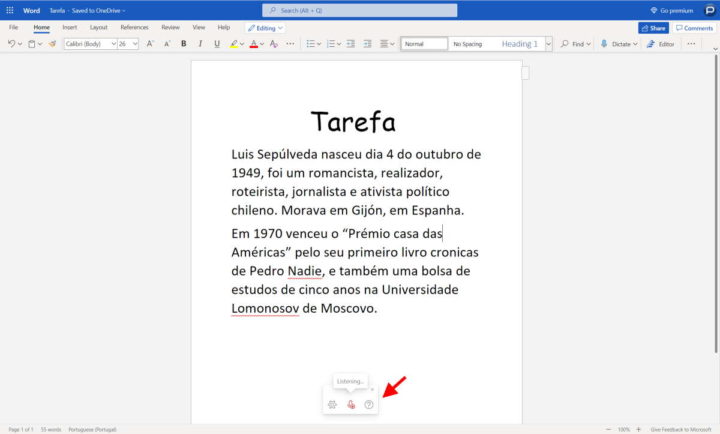Viewport: 720px width, 434px height.
Task: Click the numbered list icon
Action: [x=331, y=44]
